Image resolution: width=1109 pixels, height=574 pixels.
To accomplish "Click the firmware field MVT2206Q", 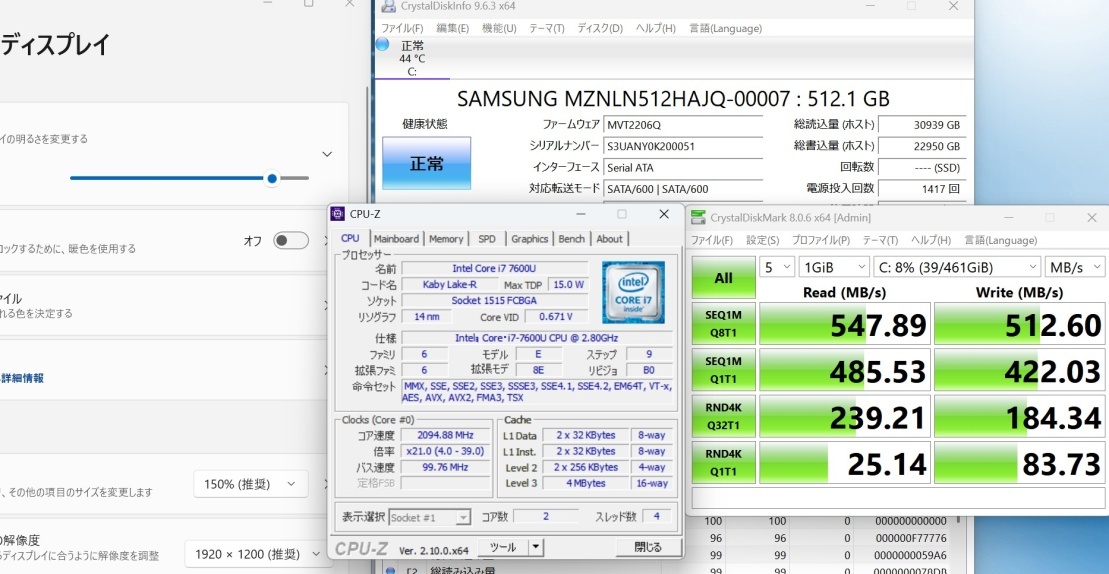I will (x=683, y=125).
